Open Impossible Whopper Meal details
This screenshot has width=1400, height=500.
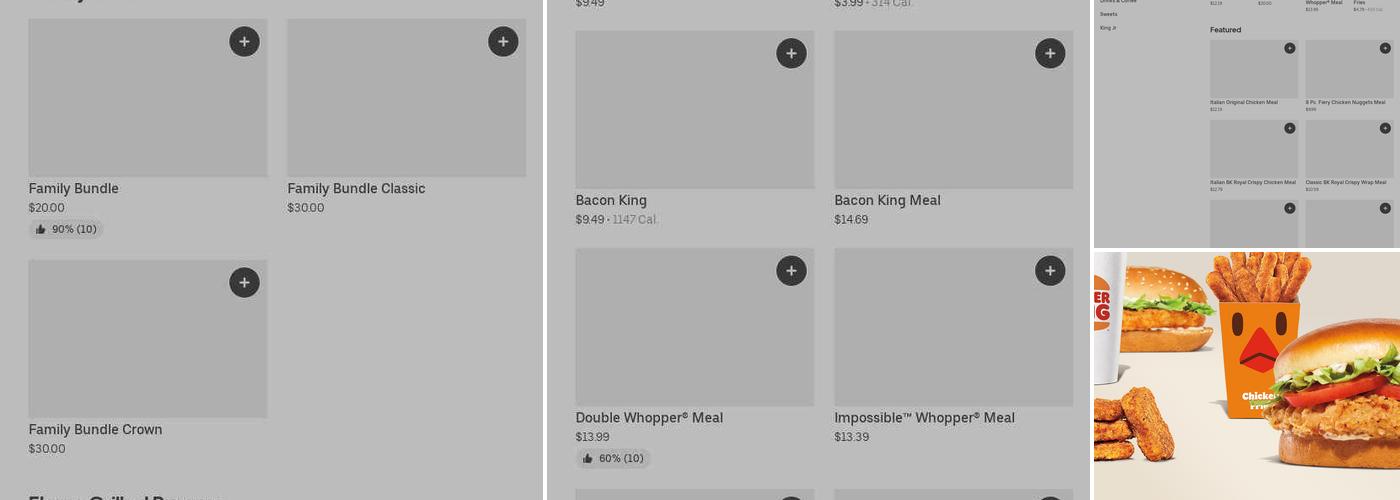tap(924, 418)
